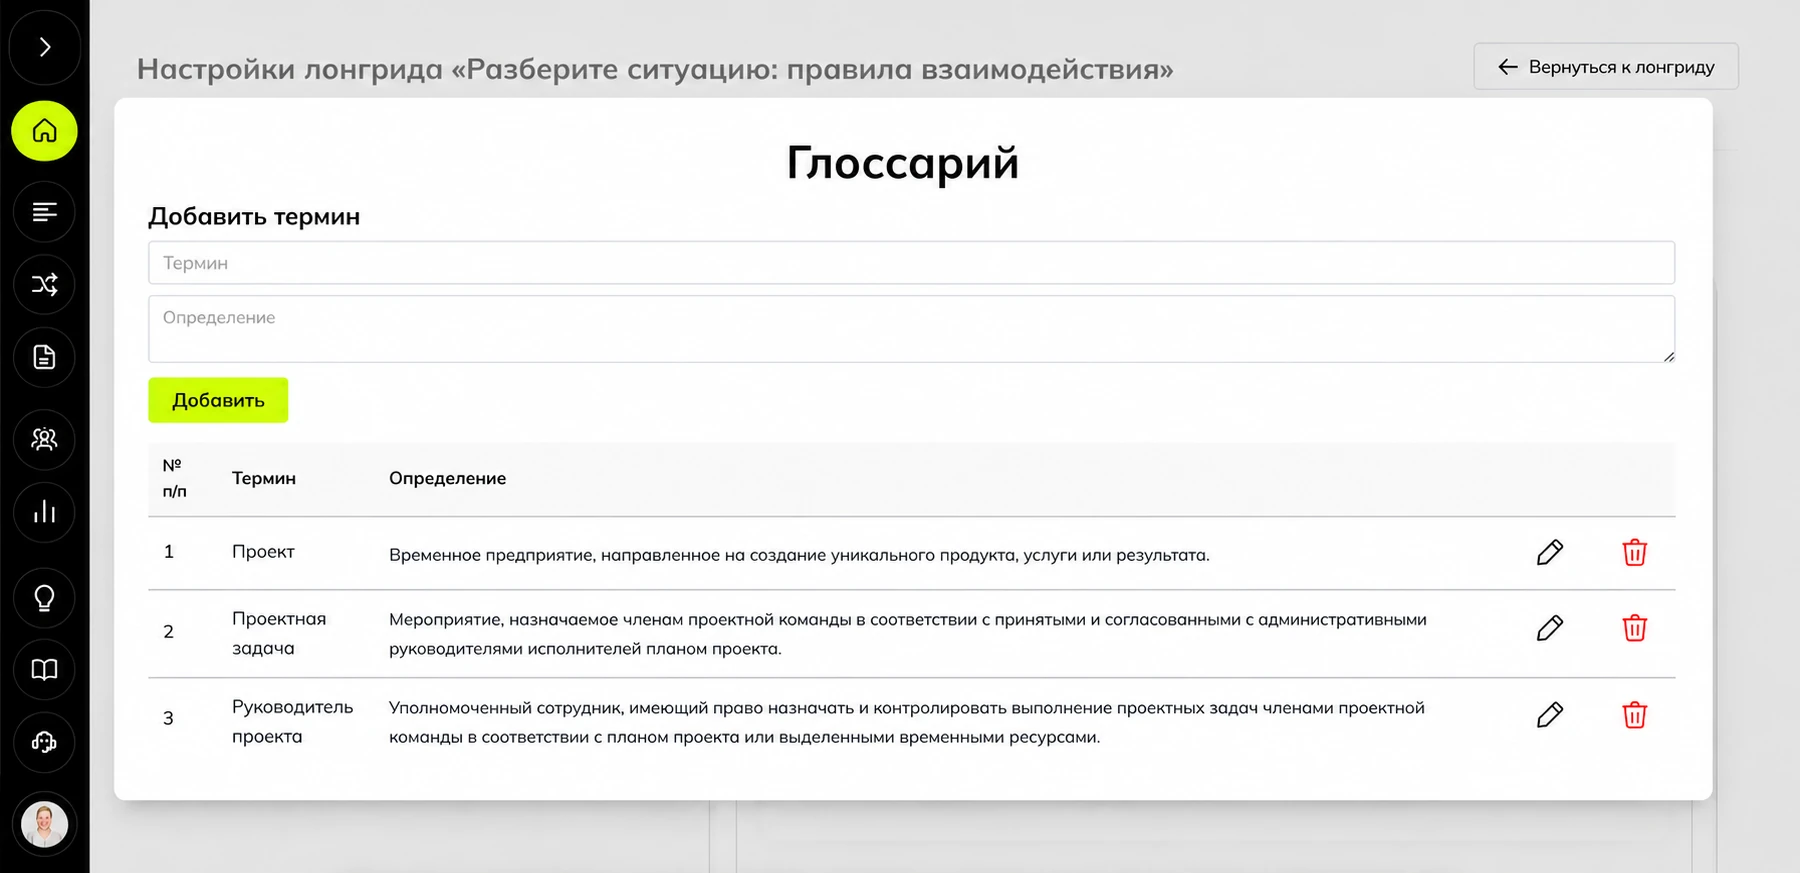This screenshot has width=1800, height=873.
Task: Click the Определение column header
Action: 447,478
